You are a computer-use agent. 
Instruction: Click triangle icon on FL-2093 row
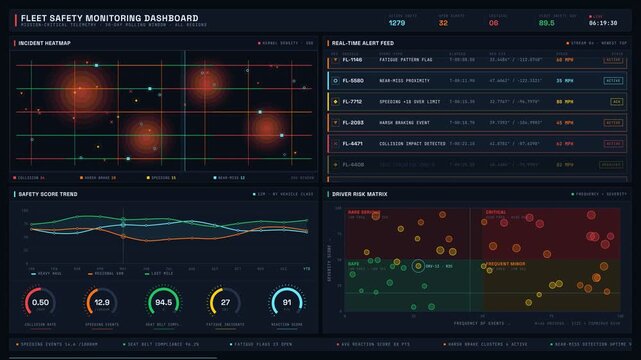point(336,123)
